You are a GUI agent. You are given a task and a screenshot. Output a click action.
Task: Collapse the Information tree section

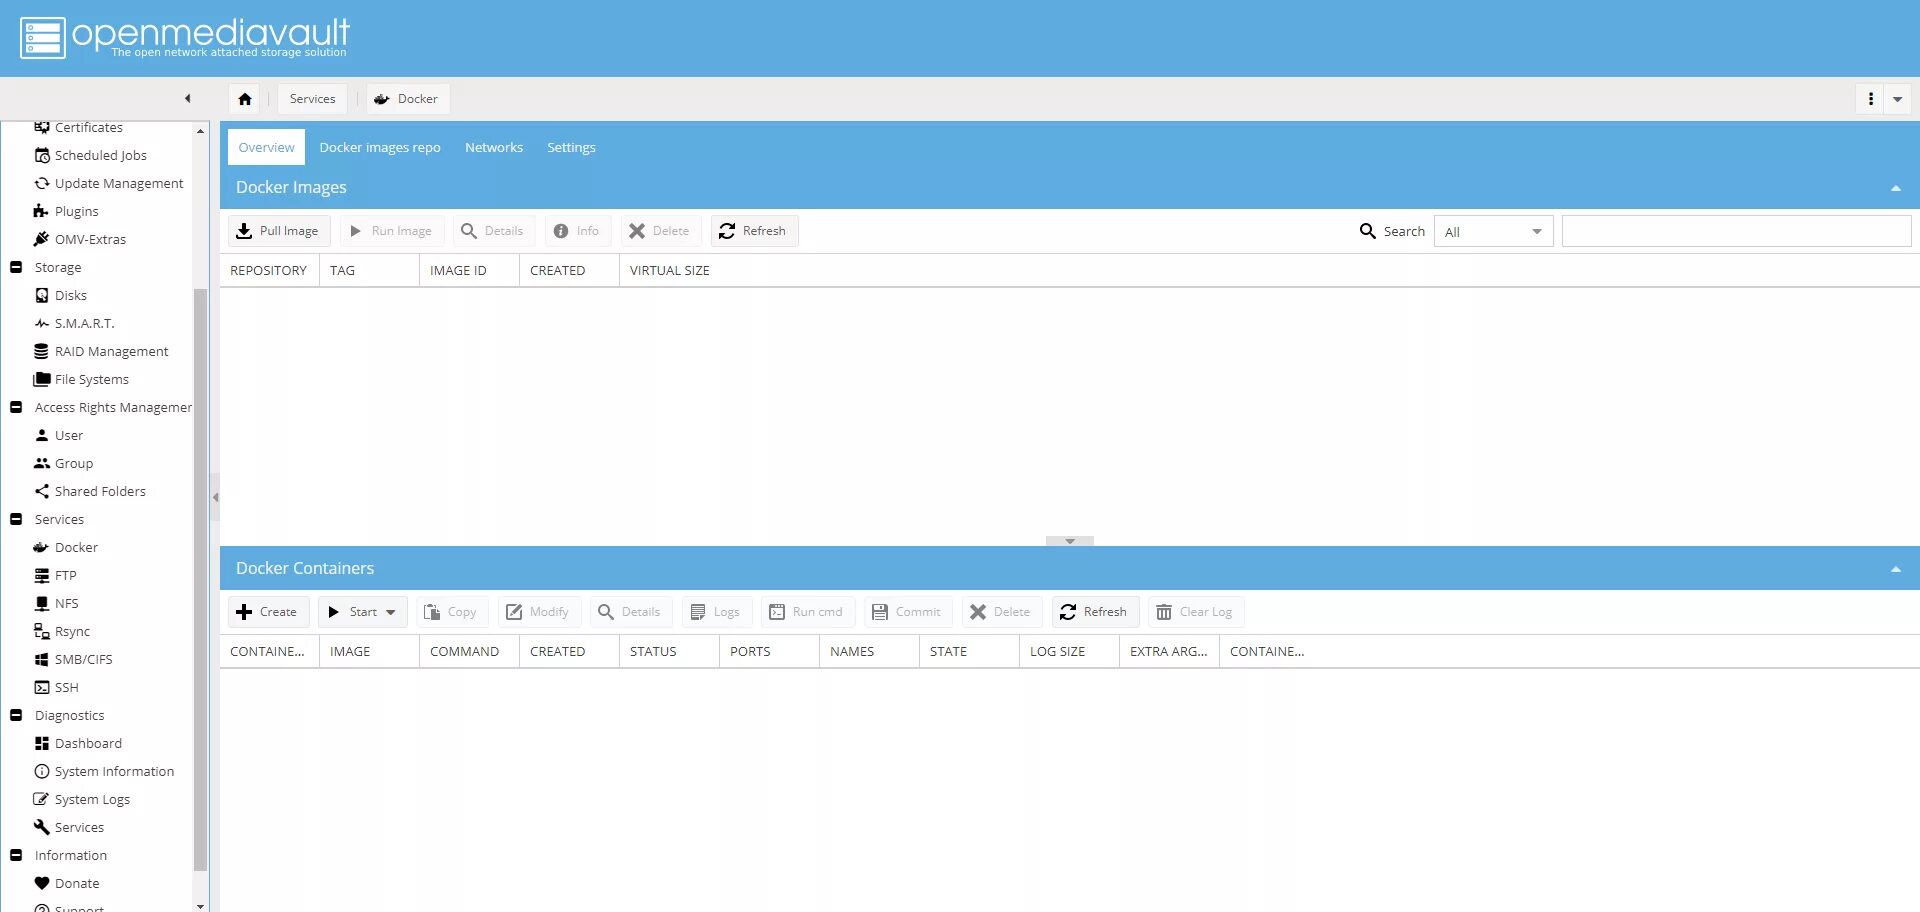click(16, 855)
